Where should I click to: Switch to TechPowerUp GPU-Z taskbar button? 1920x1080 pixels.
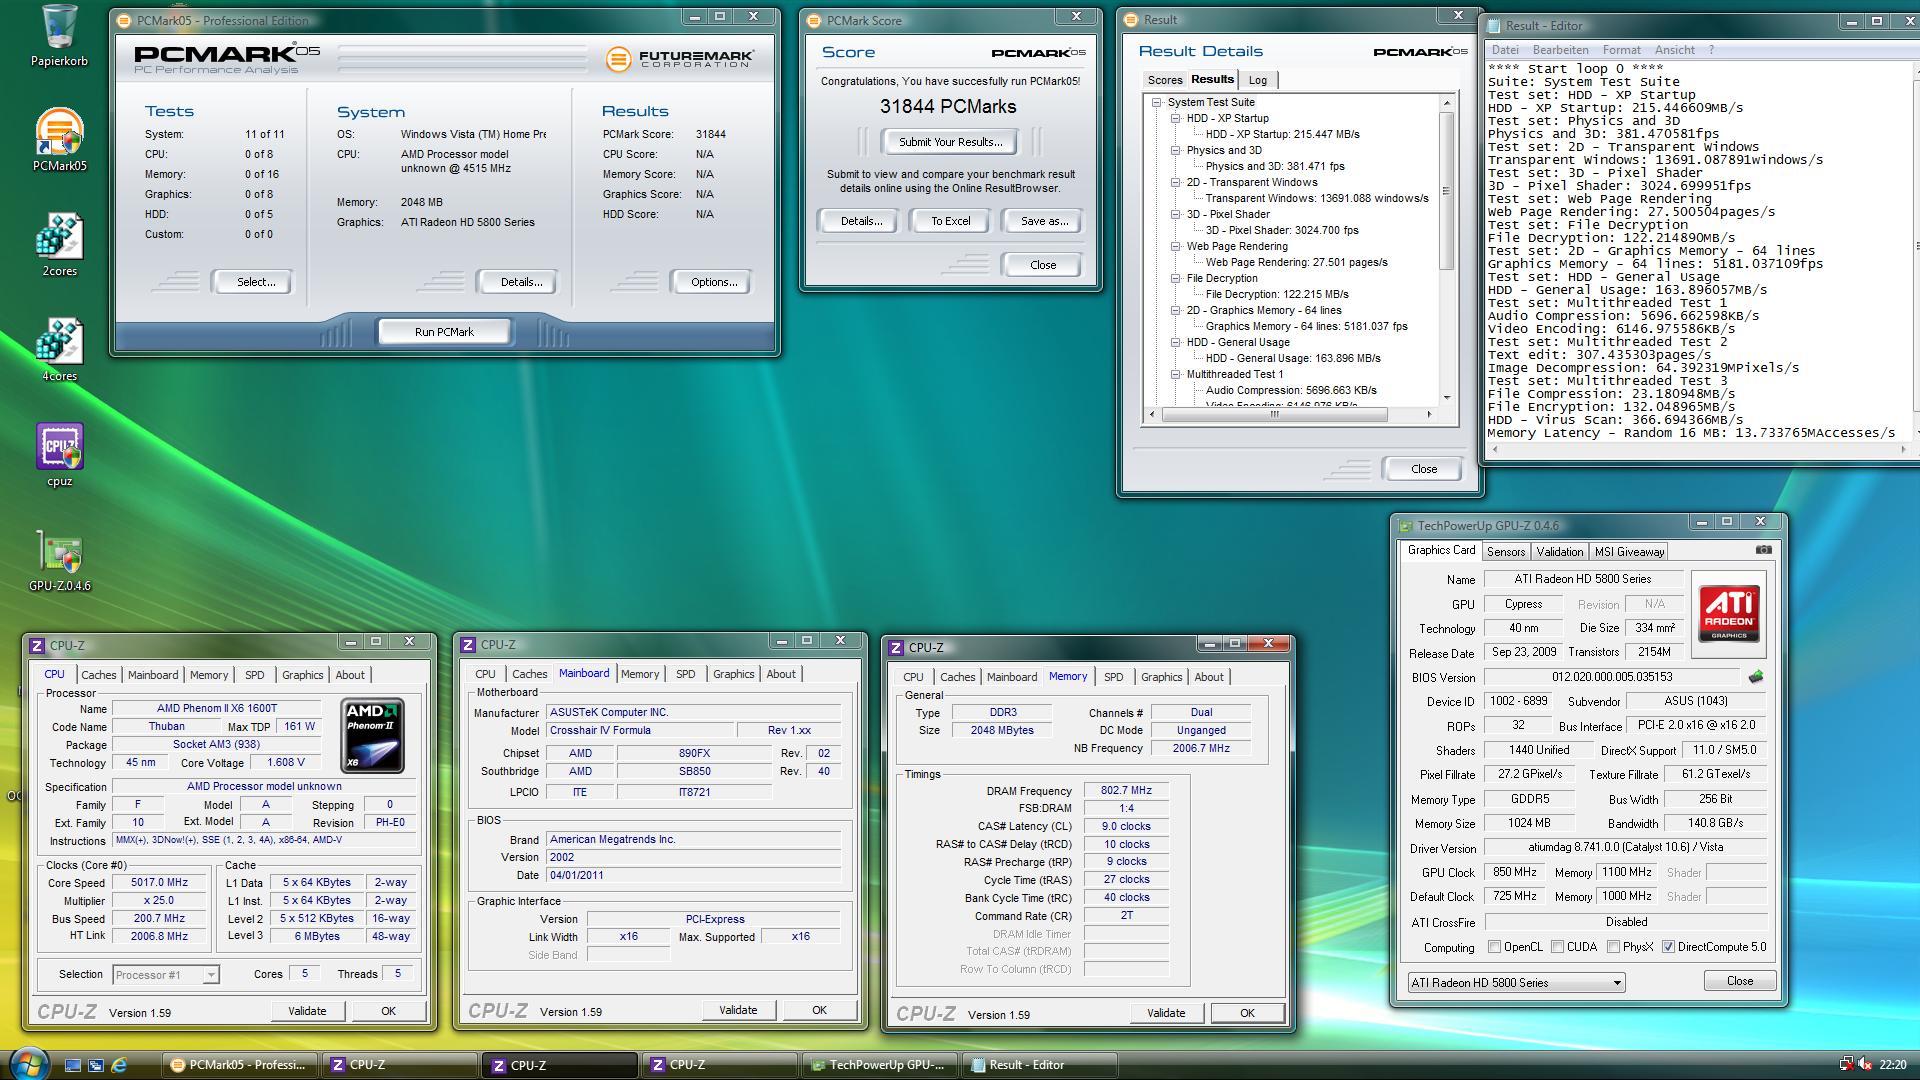pyautogui.click(x=881, y=1065)
